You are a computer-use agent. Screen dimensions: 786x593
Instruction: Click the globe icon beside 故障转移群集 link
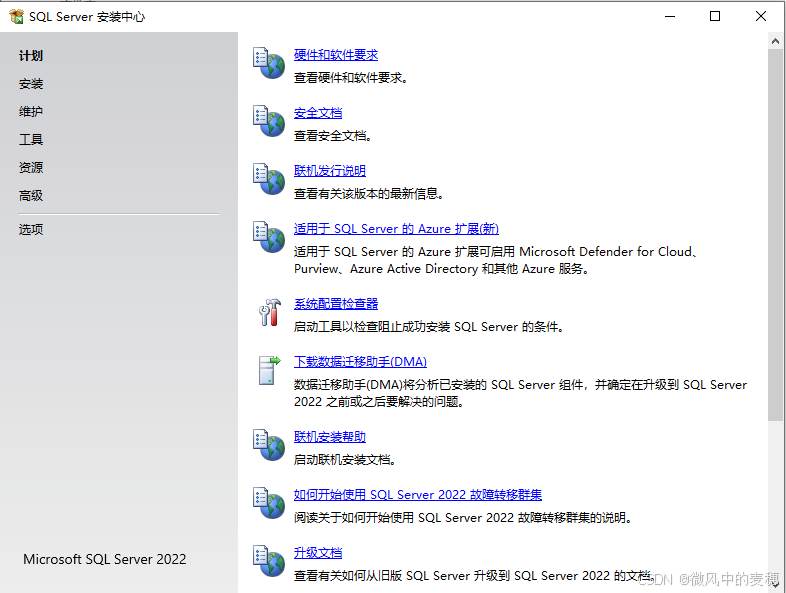click(x=269, y=503)
